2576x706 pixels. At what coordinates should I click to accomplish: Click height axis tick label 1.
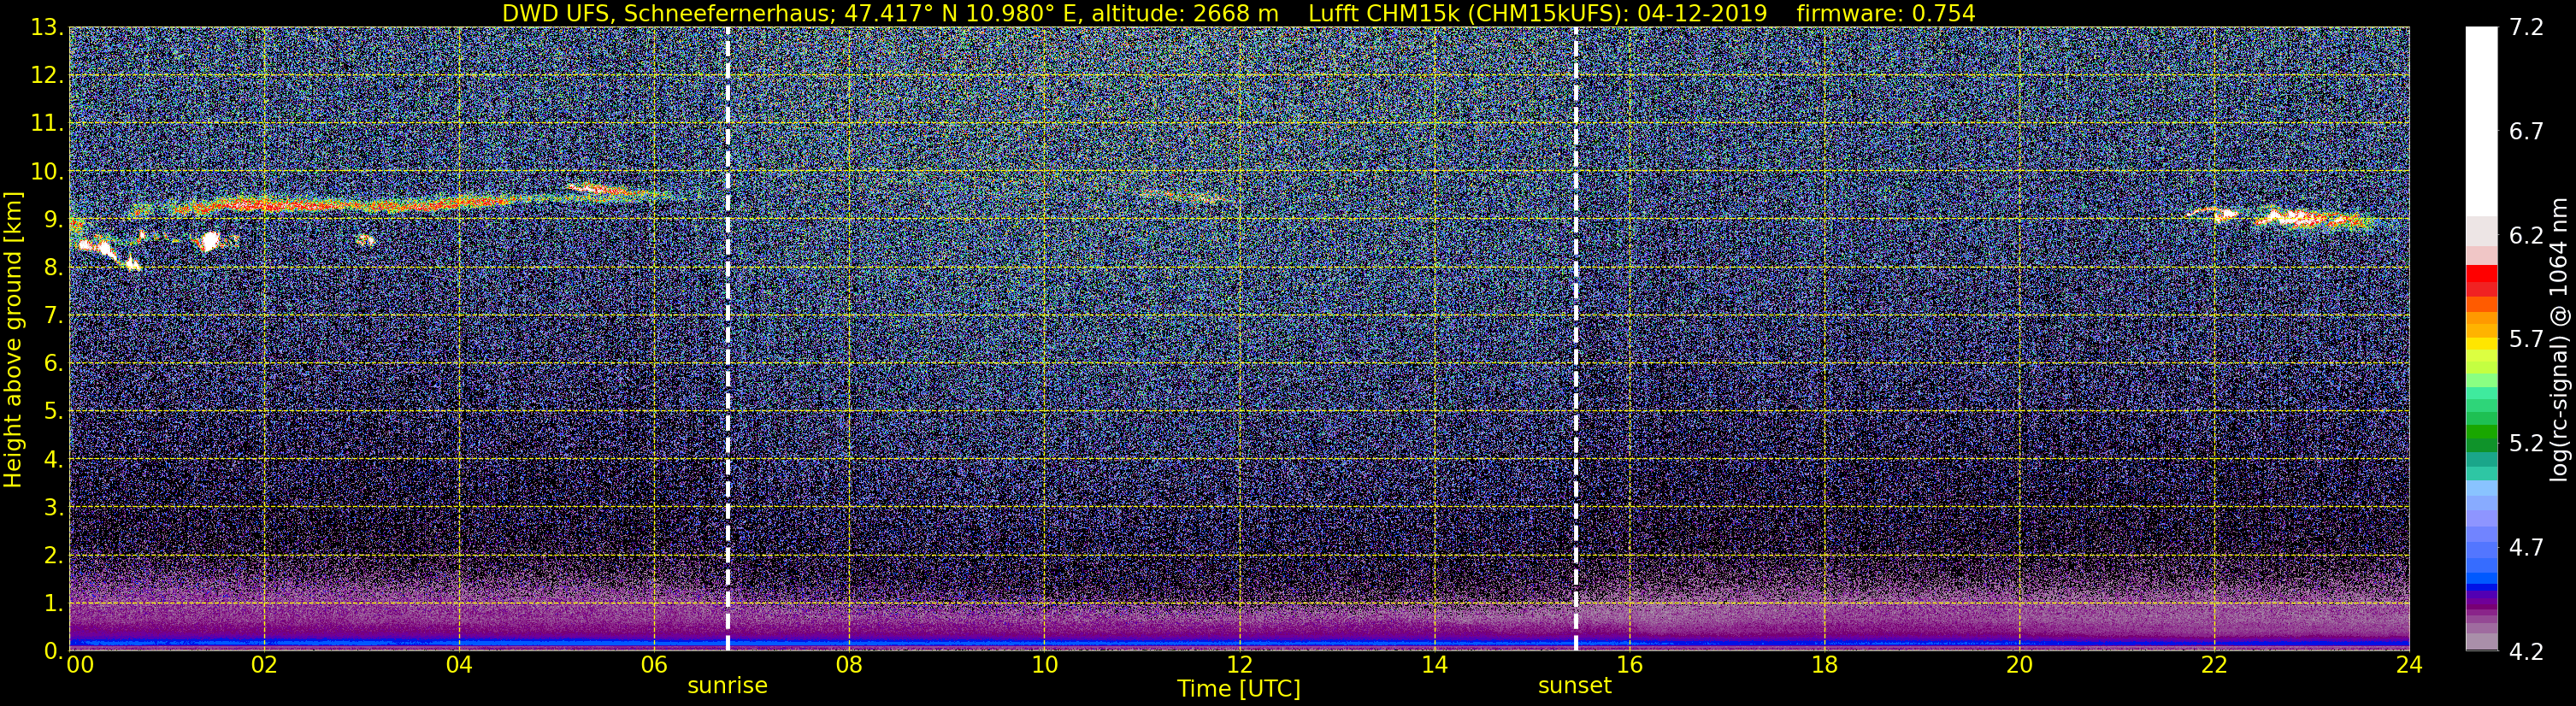pyautogui.click(x=53, y=604)
